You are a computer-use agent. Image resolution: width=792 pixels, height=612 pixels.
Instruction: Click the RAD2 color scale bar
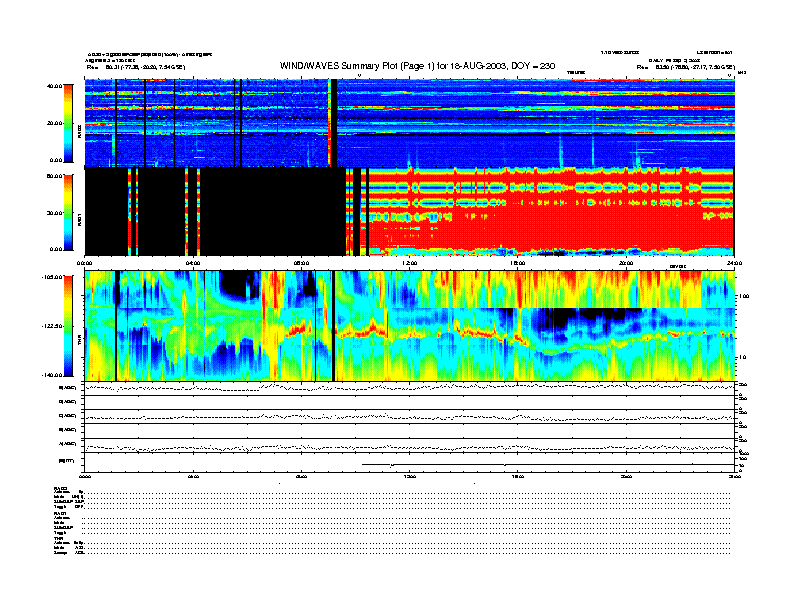68,123
